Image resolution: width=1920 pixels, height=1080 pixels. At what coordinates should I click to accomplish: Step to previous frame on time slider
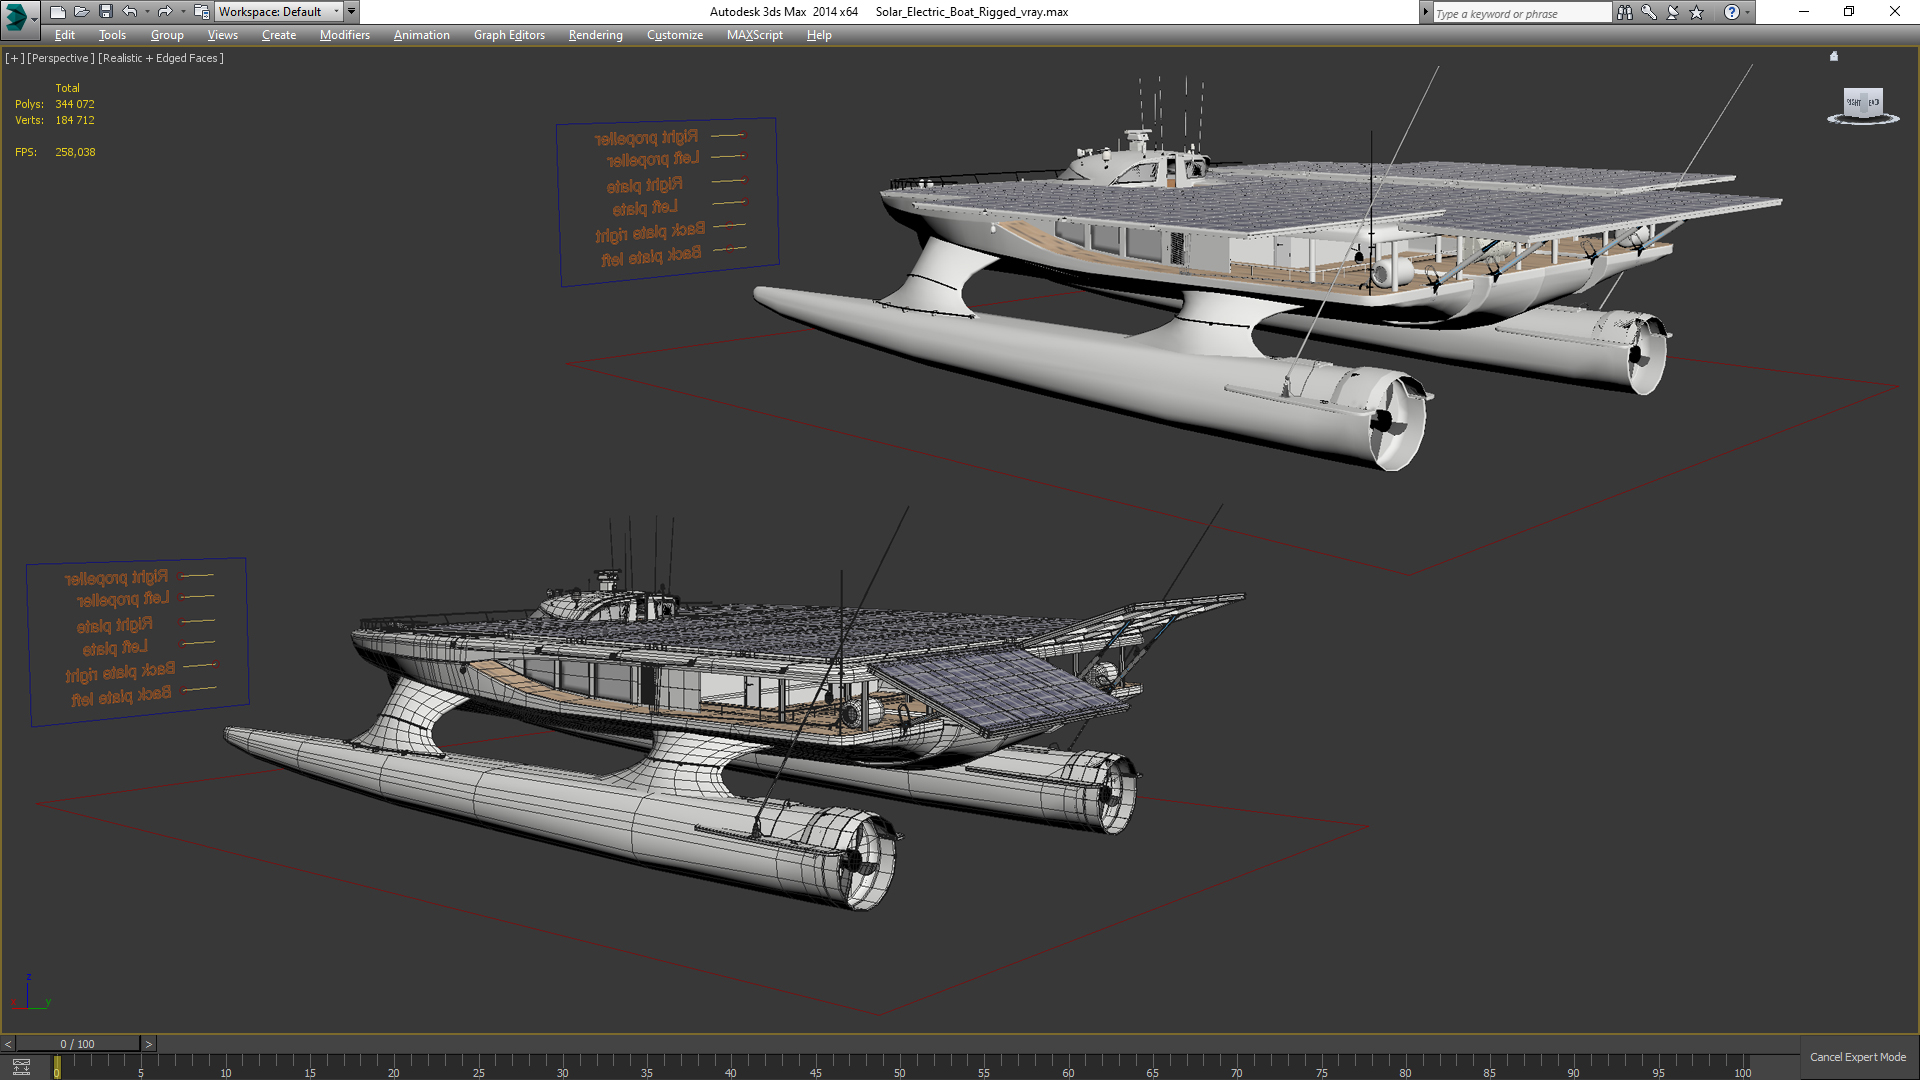click(8, 1044)
